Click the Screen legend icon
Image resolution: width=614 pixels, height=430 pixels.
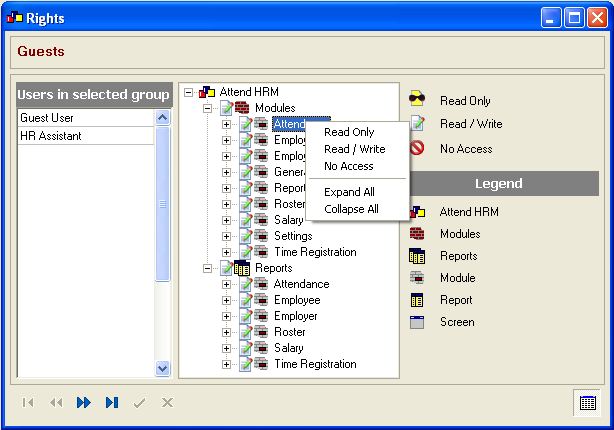point(417,322)
